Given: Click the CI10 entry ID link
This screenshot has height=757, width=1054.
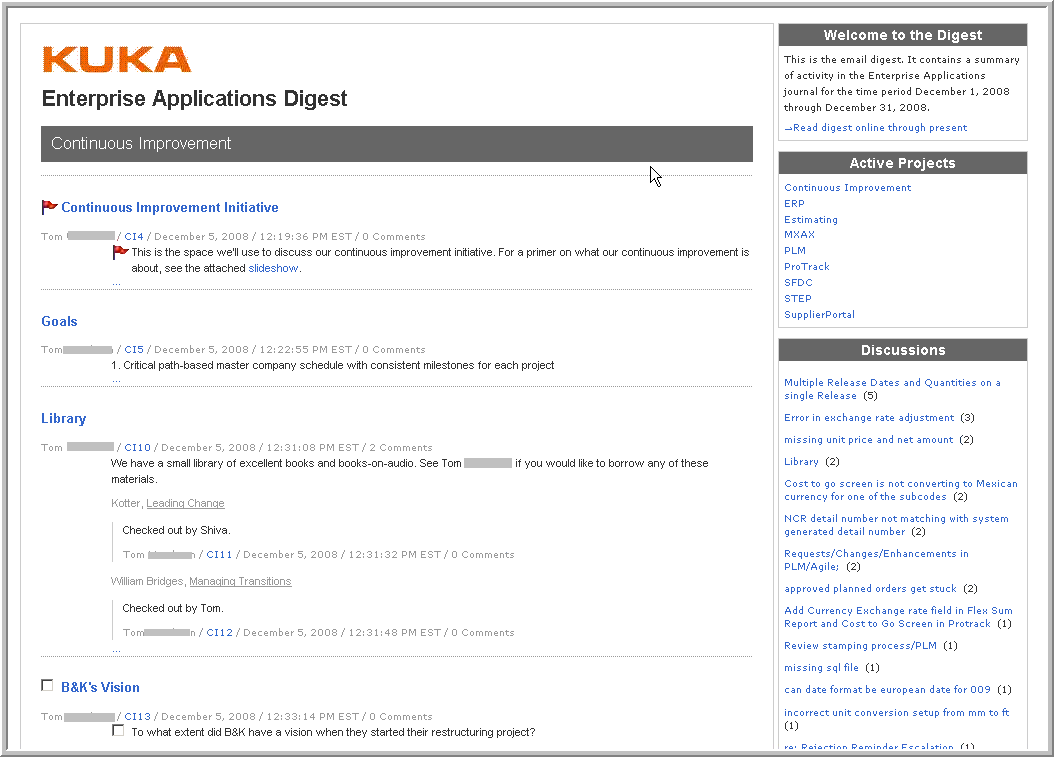Looking at the screenshot, I should coord(137,448).
